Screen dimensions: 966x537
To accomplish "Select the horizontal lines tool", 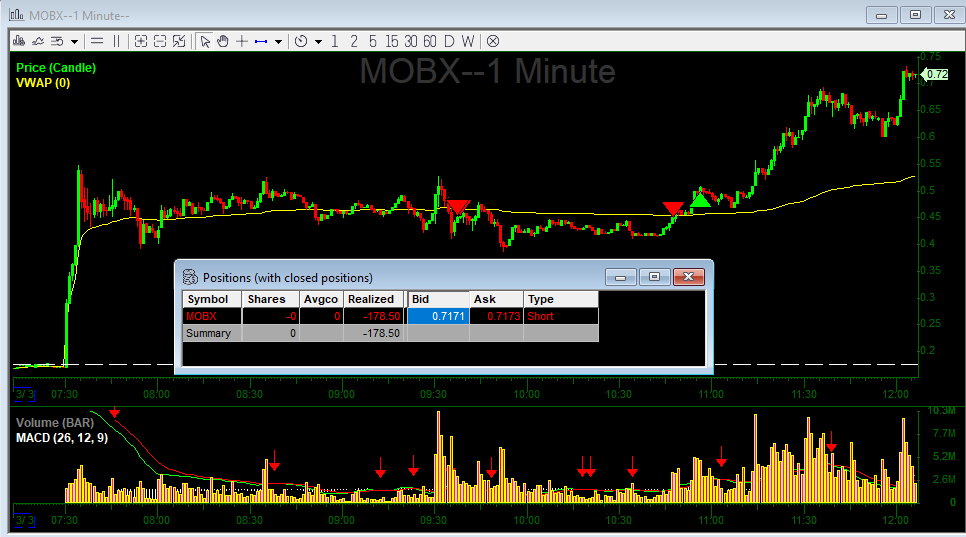I will point(97,41).
